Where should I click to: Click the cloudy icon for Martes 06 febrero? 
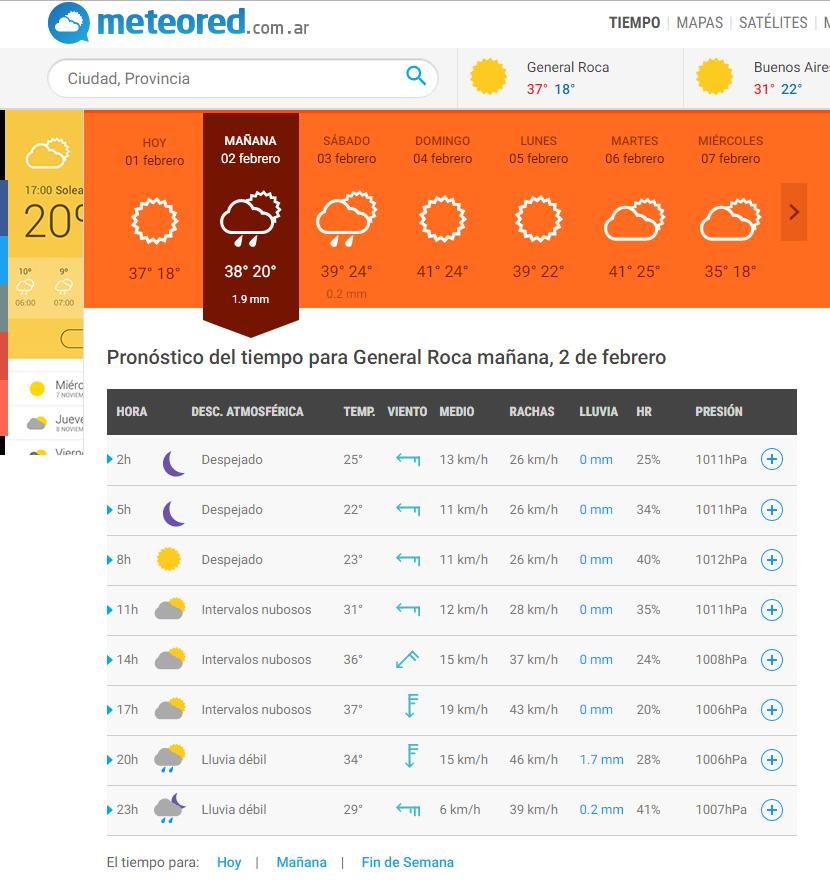pos(633,222)
